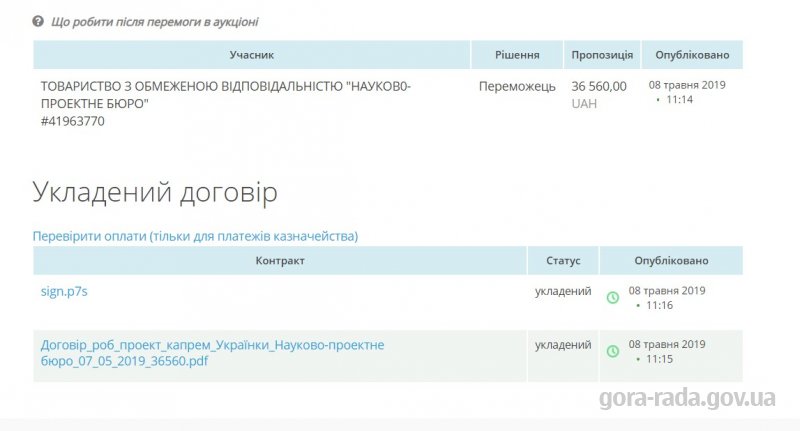The height and width of the screenshot is (431, 800).
Task: Select the participant name 'ТОВАРИСТВО З ОБМЕЖЕНОЮ ВІДПОВІДАЛЬНІСТЮ'
Action: point(191,86)
